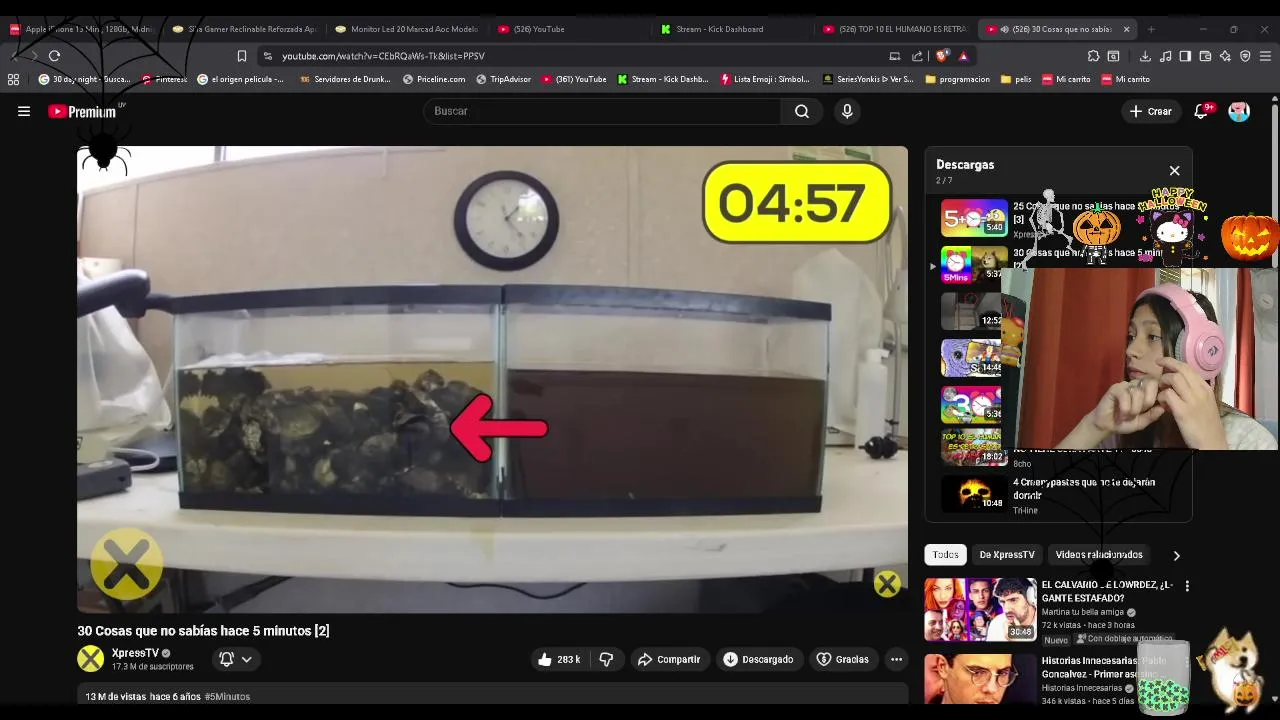Dislike the video
Image resolution: width=1280 pixels, height=720 pixels.
coord(606,659)
